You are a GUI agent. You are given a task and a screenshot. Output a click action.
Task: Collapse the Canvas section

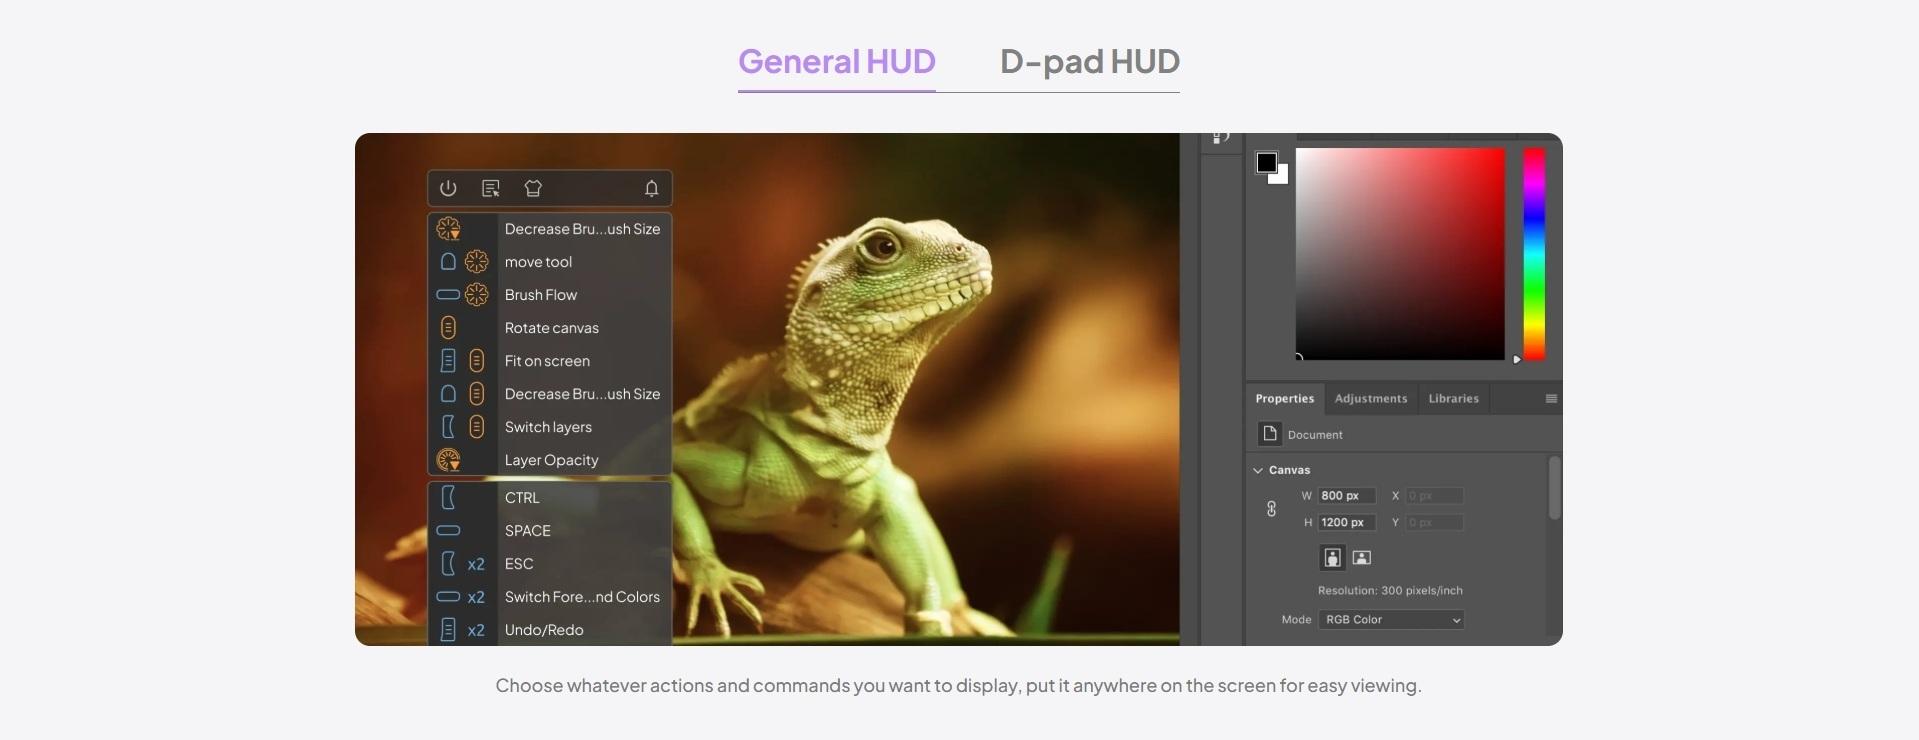[x=1258, y=470]
